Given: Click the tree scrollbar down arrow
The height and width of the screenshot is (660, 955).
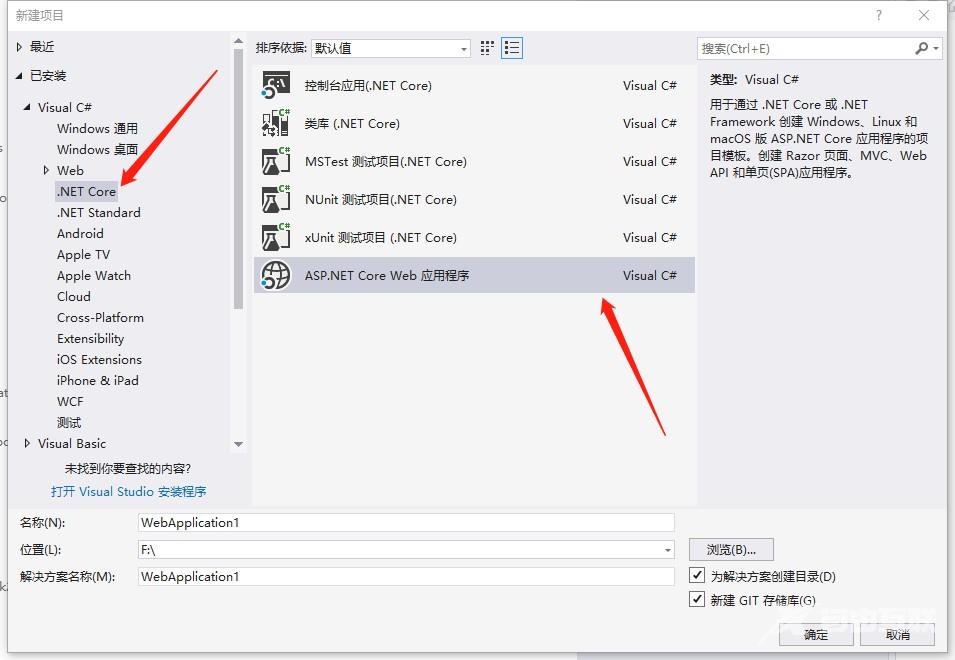Looking at the screenshot, I should [238, 444].
